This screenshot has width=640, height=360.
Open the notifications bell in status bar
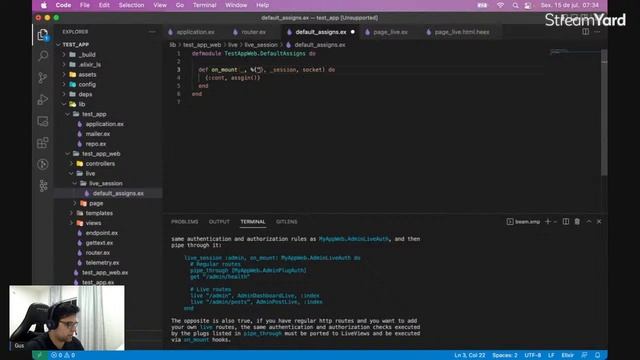click(x=597, y=355)
